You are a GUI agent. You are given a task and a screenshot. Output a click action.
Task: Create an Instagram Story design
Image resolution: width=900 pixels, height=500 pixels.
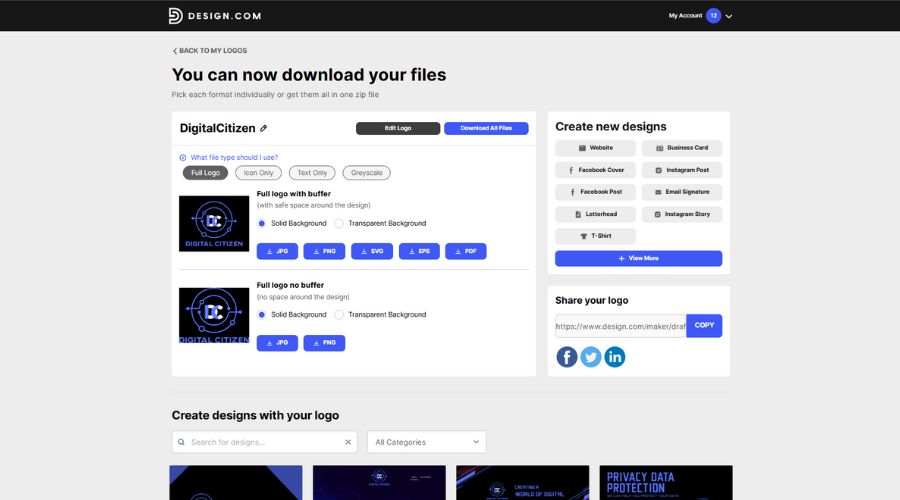coord(682,214)
